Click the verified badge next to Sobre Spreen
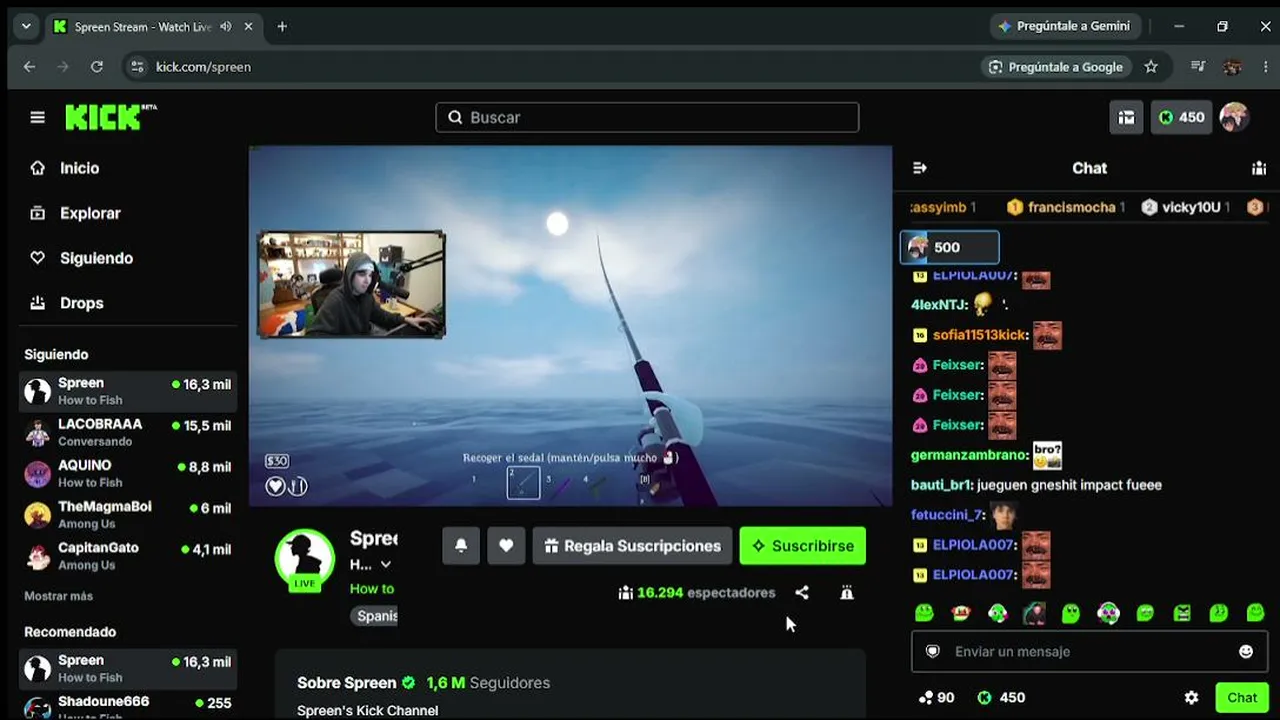Screen dimensions: 1280x720 pyautogui.click(x=408, y=683)
